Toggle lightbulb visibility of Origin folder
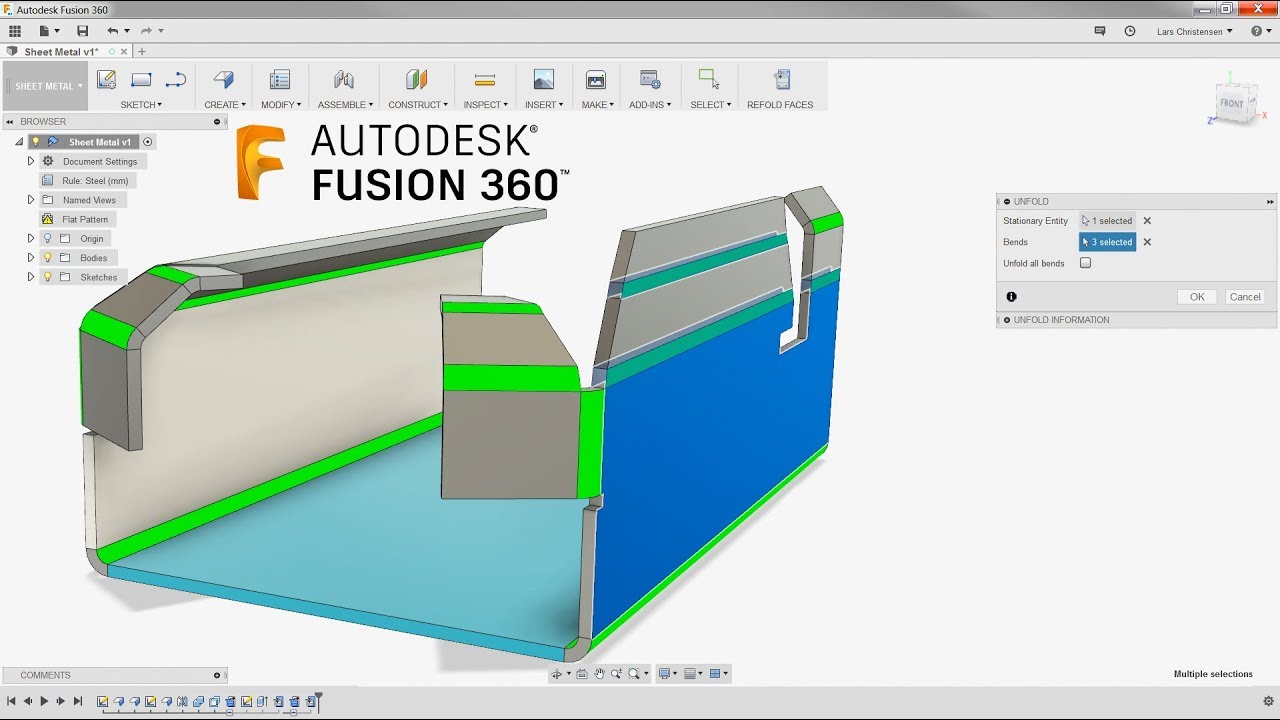This screenshot has width=1280, height=720. 47,239
